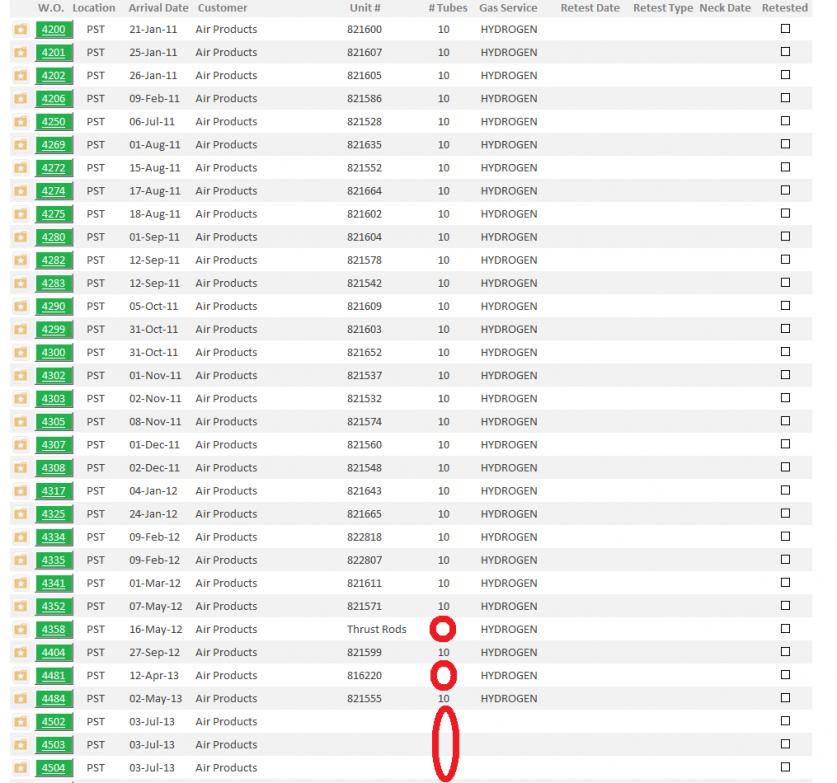Click the Location column header
Image resolution: width=837 pixels, height=783 pixels.
click(x=94, y=8)
